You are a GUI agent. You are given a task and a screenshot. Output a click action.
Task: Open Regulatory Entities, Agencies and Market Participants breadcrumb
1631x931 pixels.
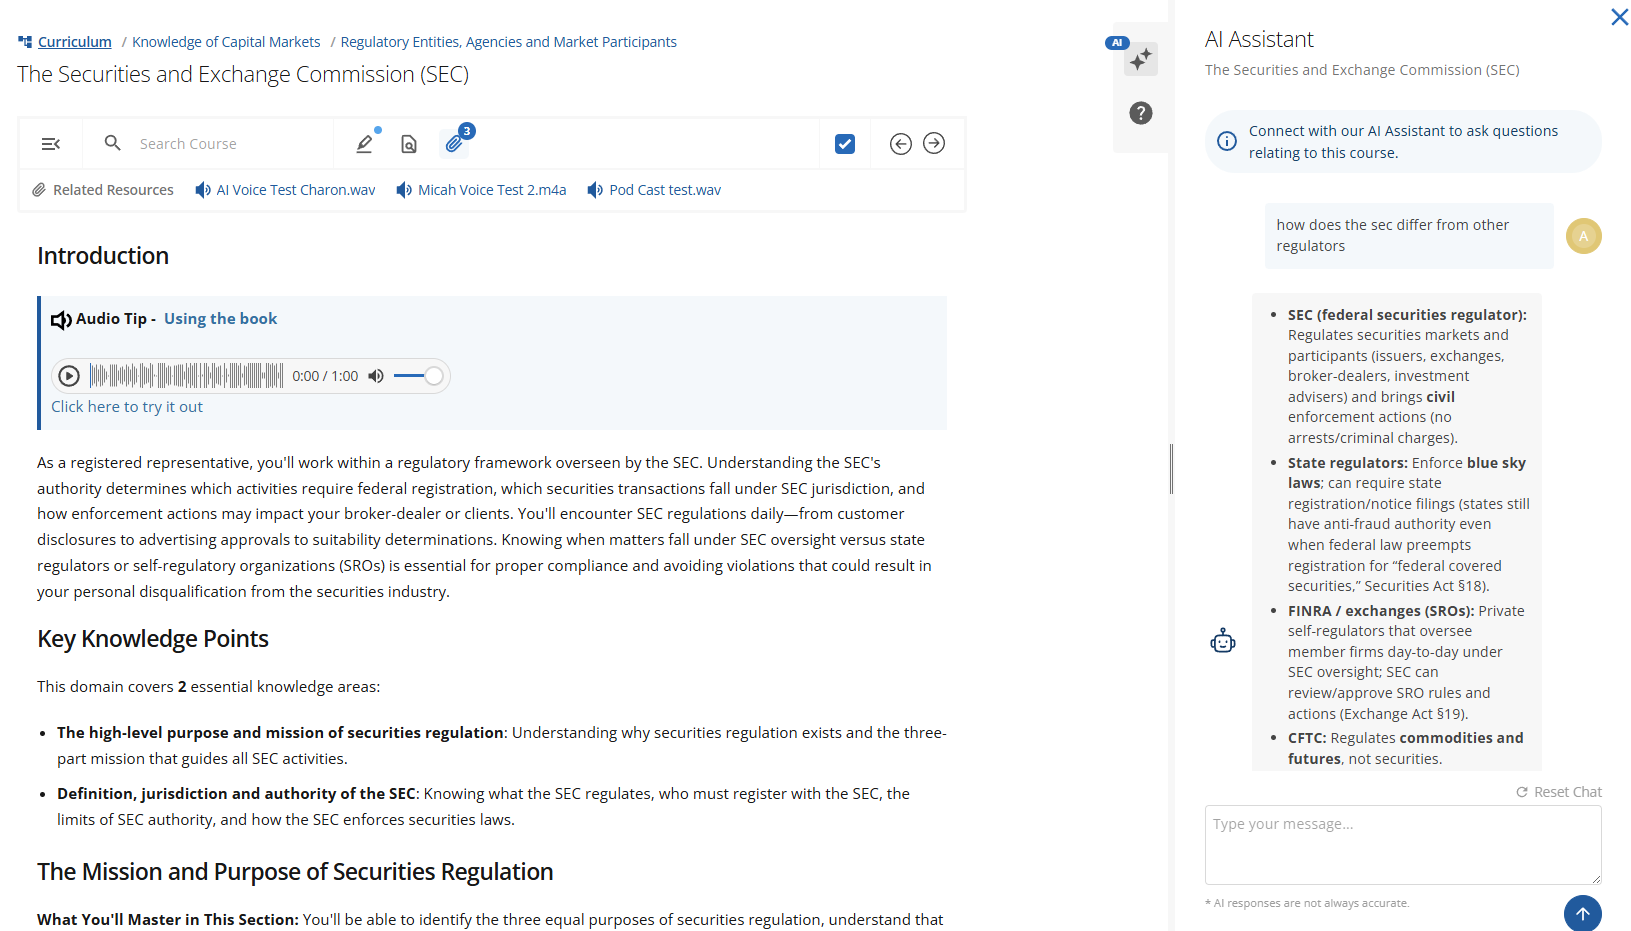tap(508, 42)
